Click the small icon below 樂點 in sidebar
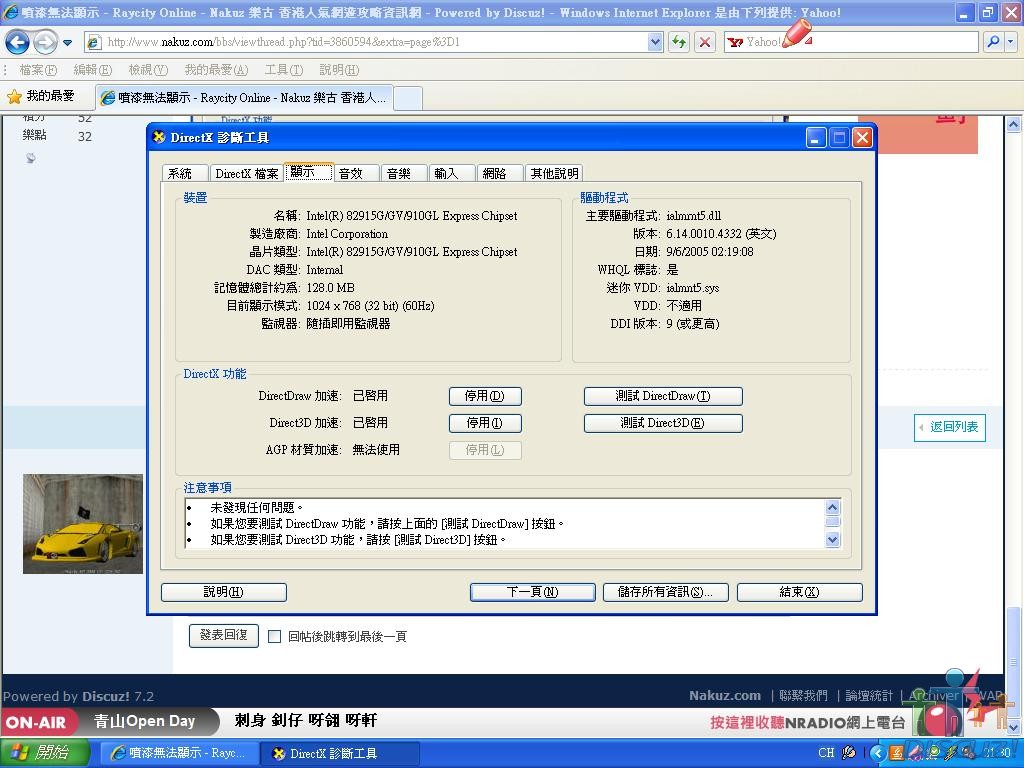Image resolution: width=1024 pixels, height=768 pixels. pyautogui.click(x=31, y=158)
